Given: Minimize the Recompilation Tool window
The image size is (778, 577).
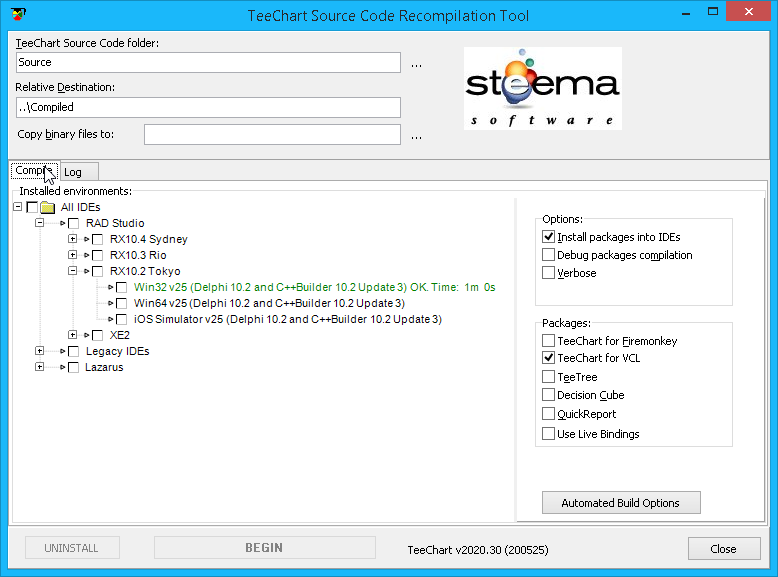Looking at the screenshot, I should click(686, 13).
